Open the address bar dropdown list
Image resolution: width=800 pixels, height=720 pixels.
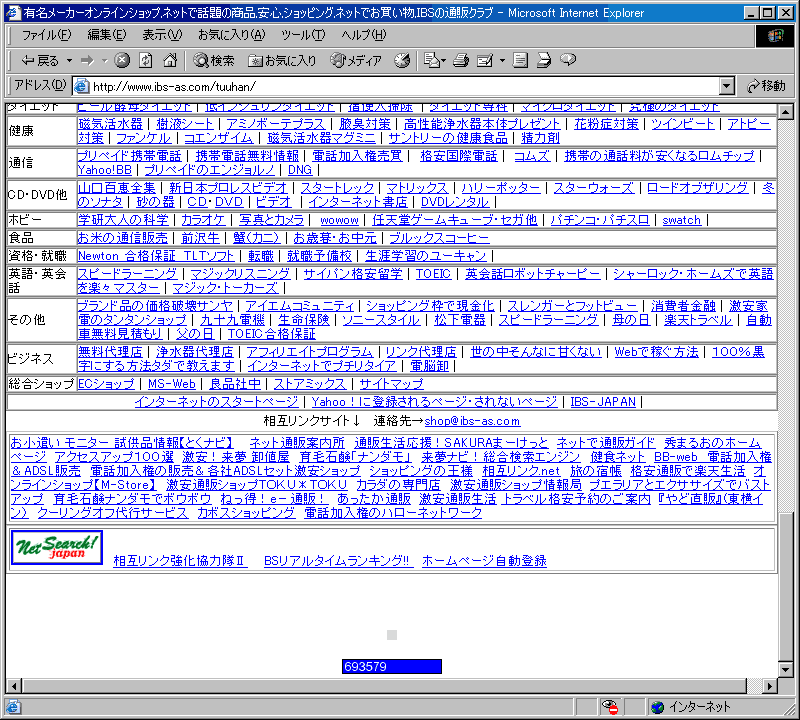pyautogui.click(x=727, y=86)
